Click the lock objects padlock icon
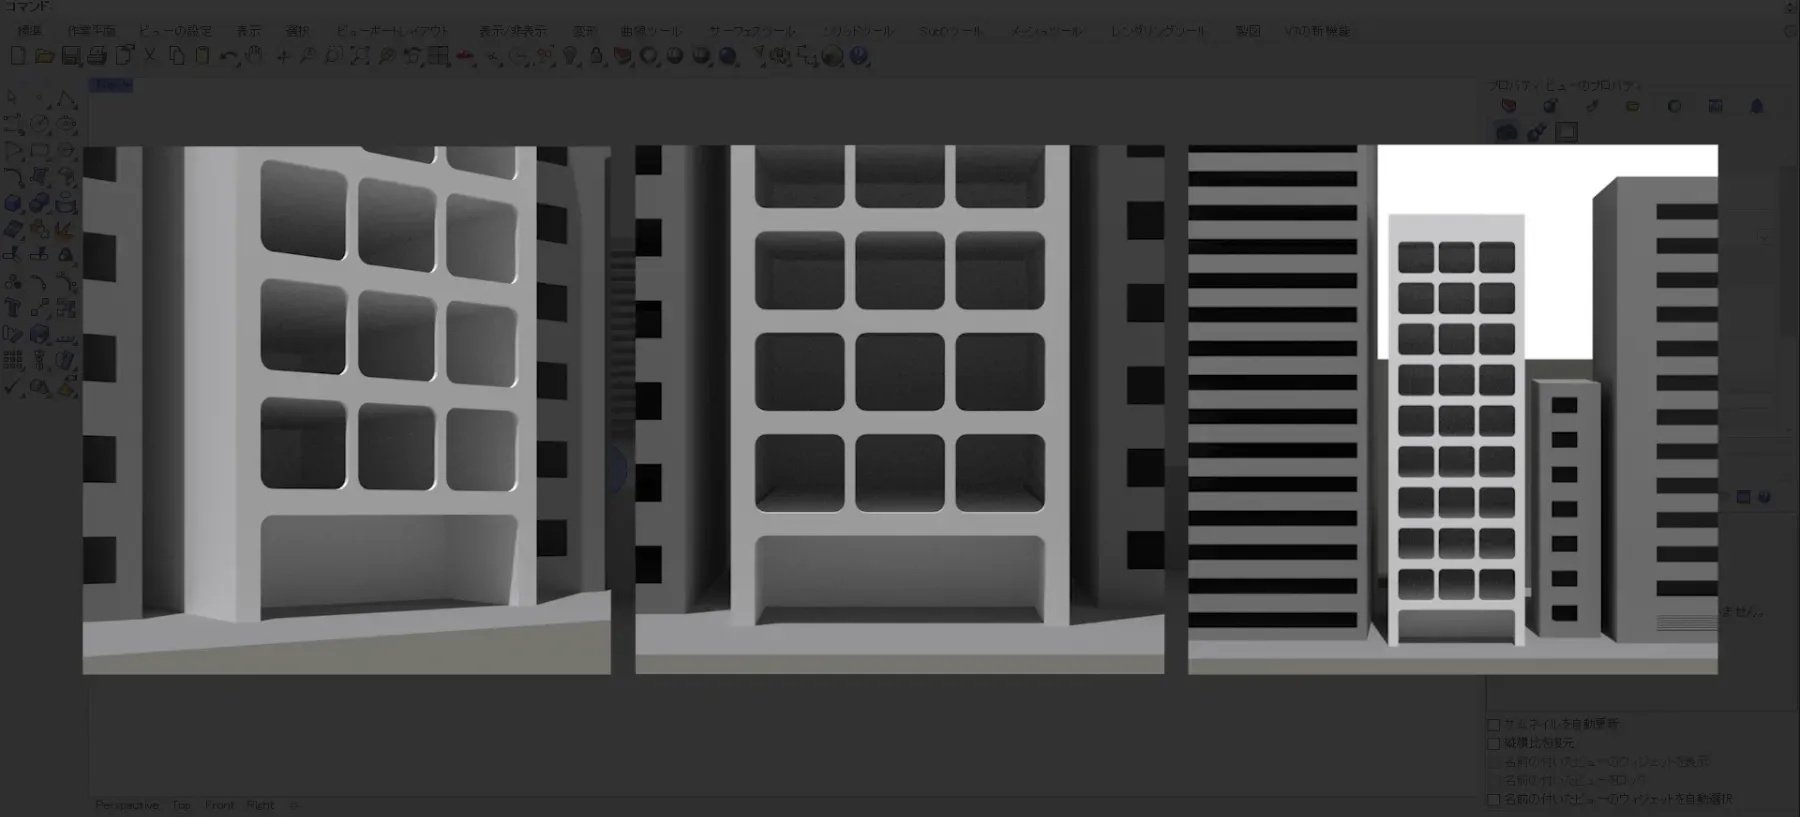The width and height of the screenshot is (1800, 817). [596, 57]
